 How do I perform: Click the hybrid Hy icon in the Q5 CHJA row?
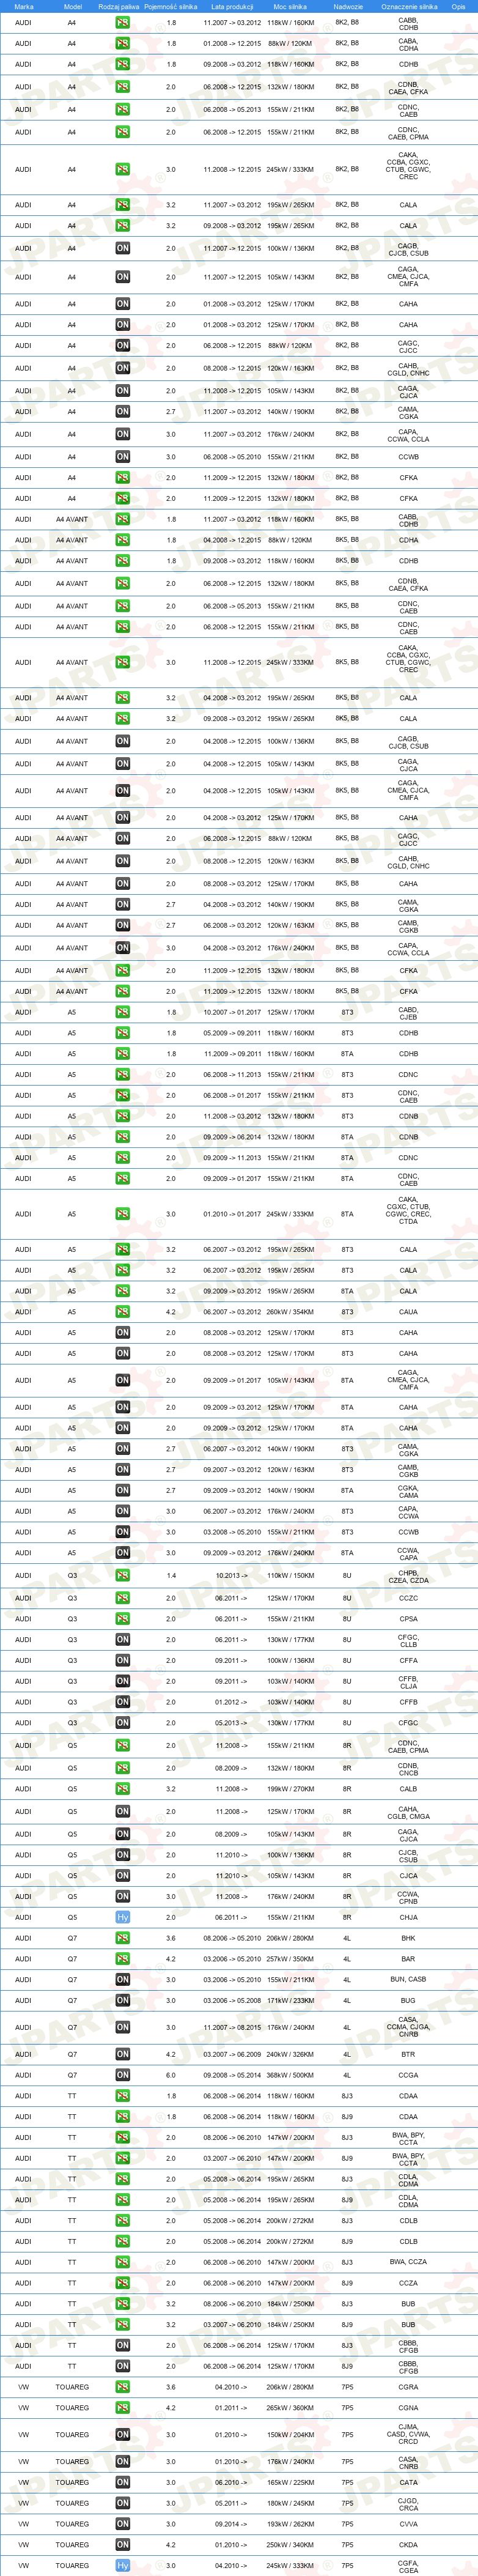122,1917
